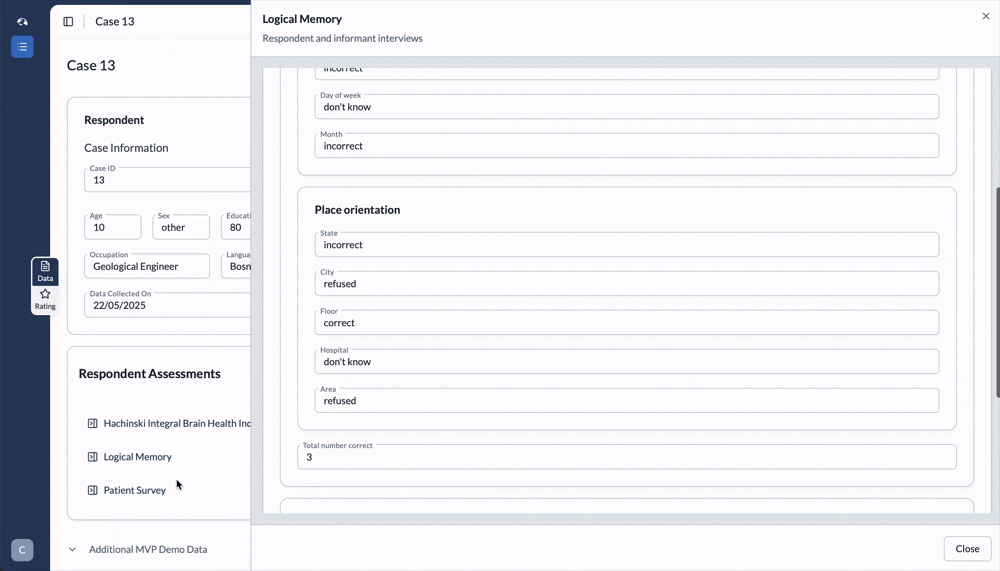
Task: Click the Area field showing refused
Action: (x=626, y=400)
